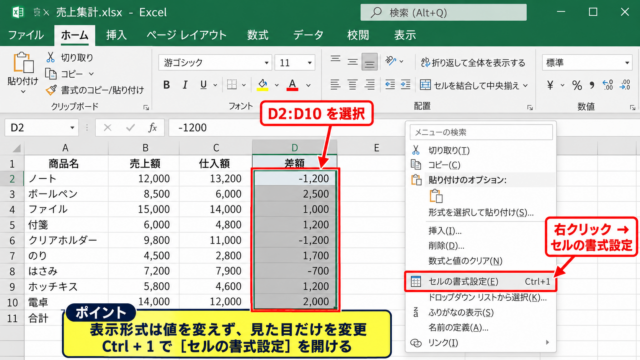This screenshot has width=640, height=360.
Task: Expand the リンク(I) submenu
Action: (480, 343)
